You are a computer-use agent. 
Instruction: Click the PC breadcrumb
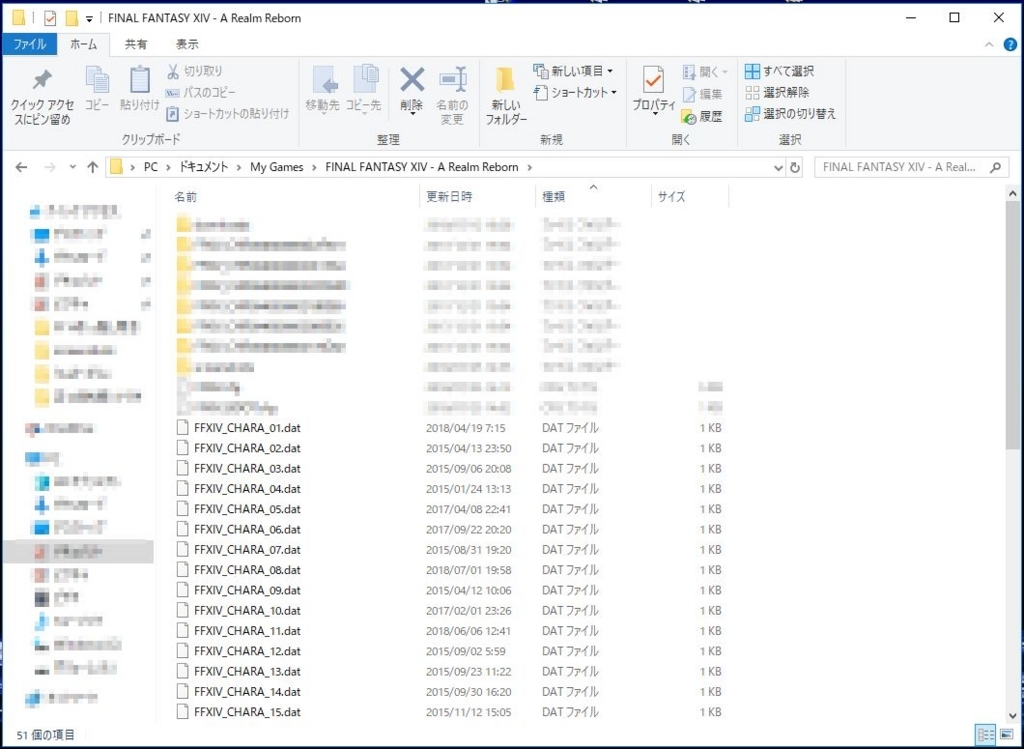click(x=151, y=167)
